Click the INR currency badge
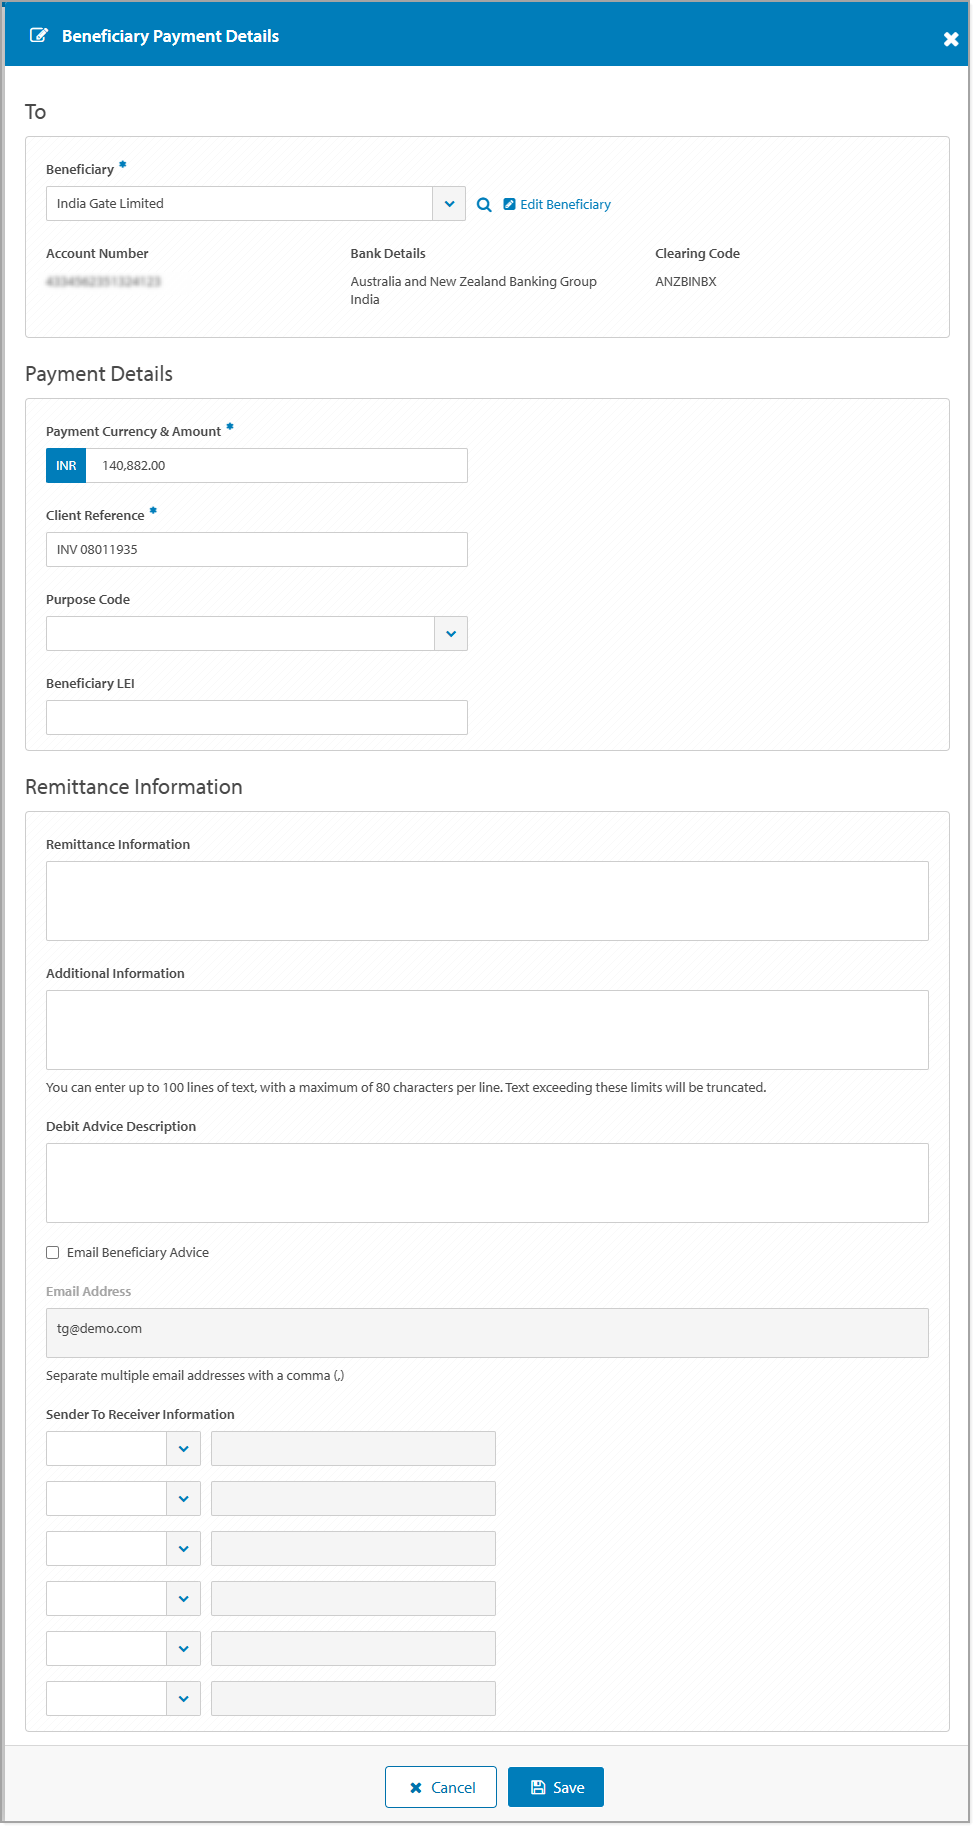This screenshot has height=1829, width=976. click(66, 465)
